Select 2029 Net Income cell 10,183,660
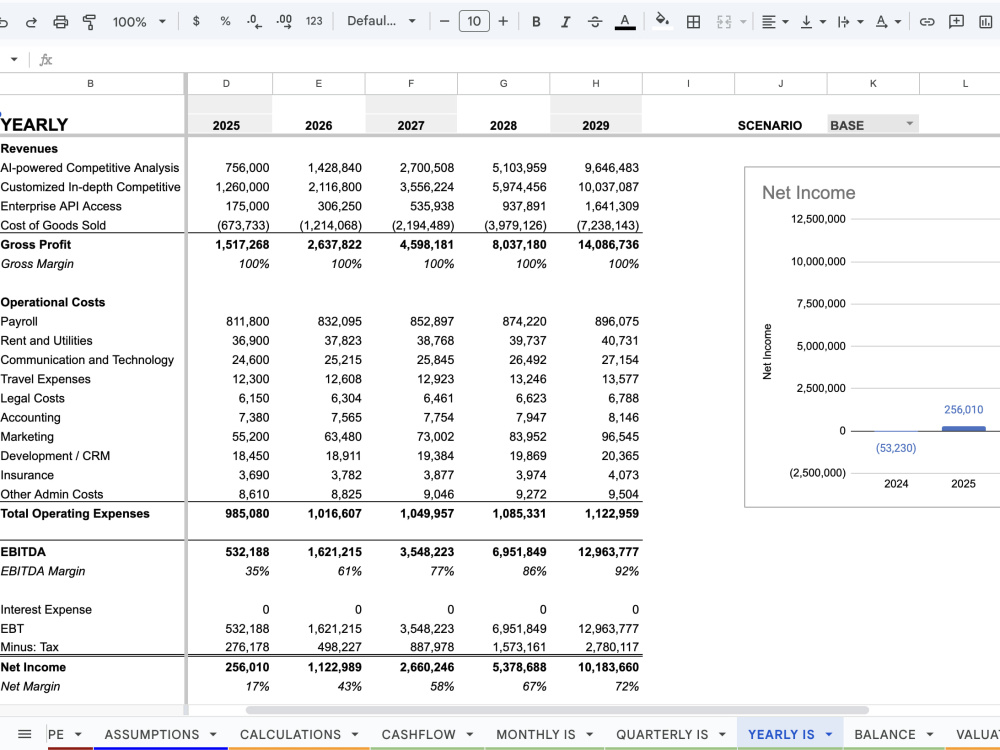 pyautogui.click(x=596, y=667)
